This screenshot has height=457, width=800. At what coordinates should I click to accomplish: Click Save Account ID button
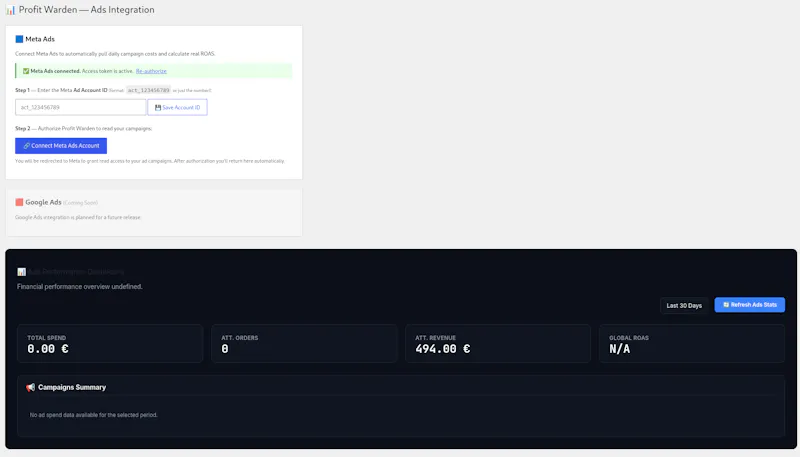pyautogui.click(x=178, y=107)
